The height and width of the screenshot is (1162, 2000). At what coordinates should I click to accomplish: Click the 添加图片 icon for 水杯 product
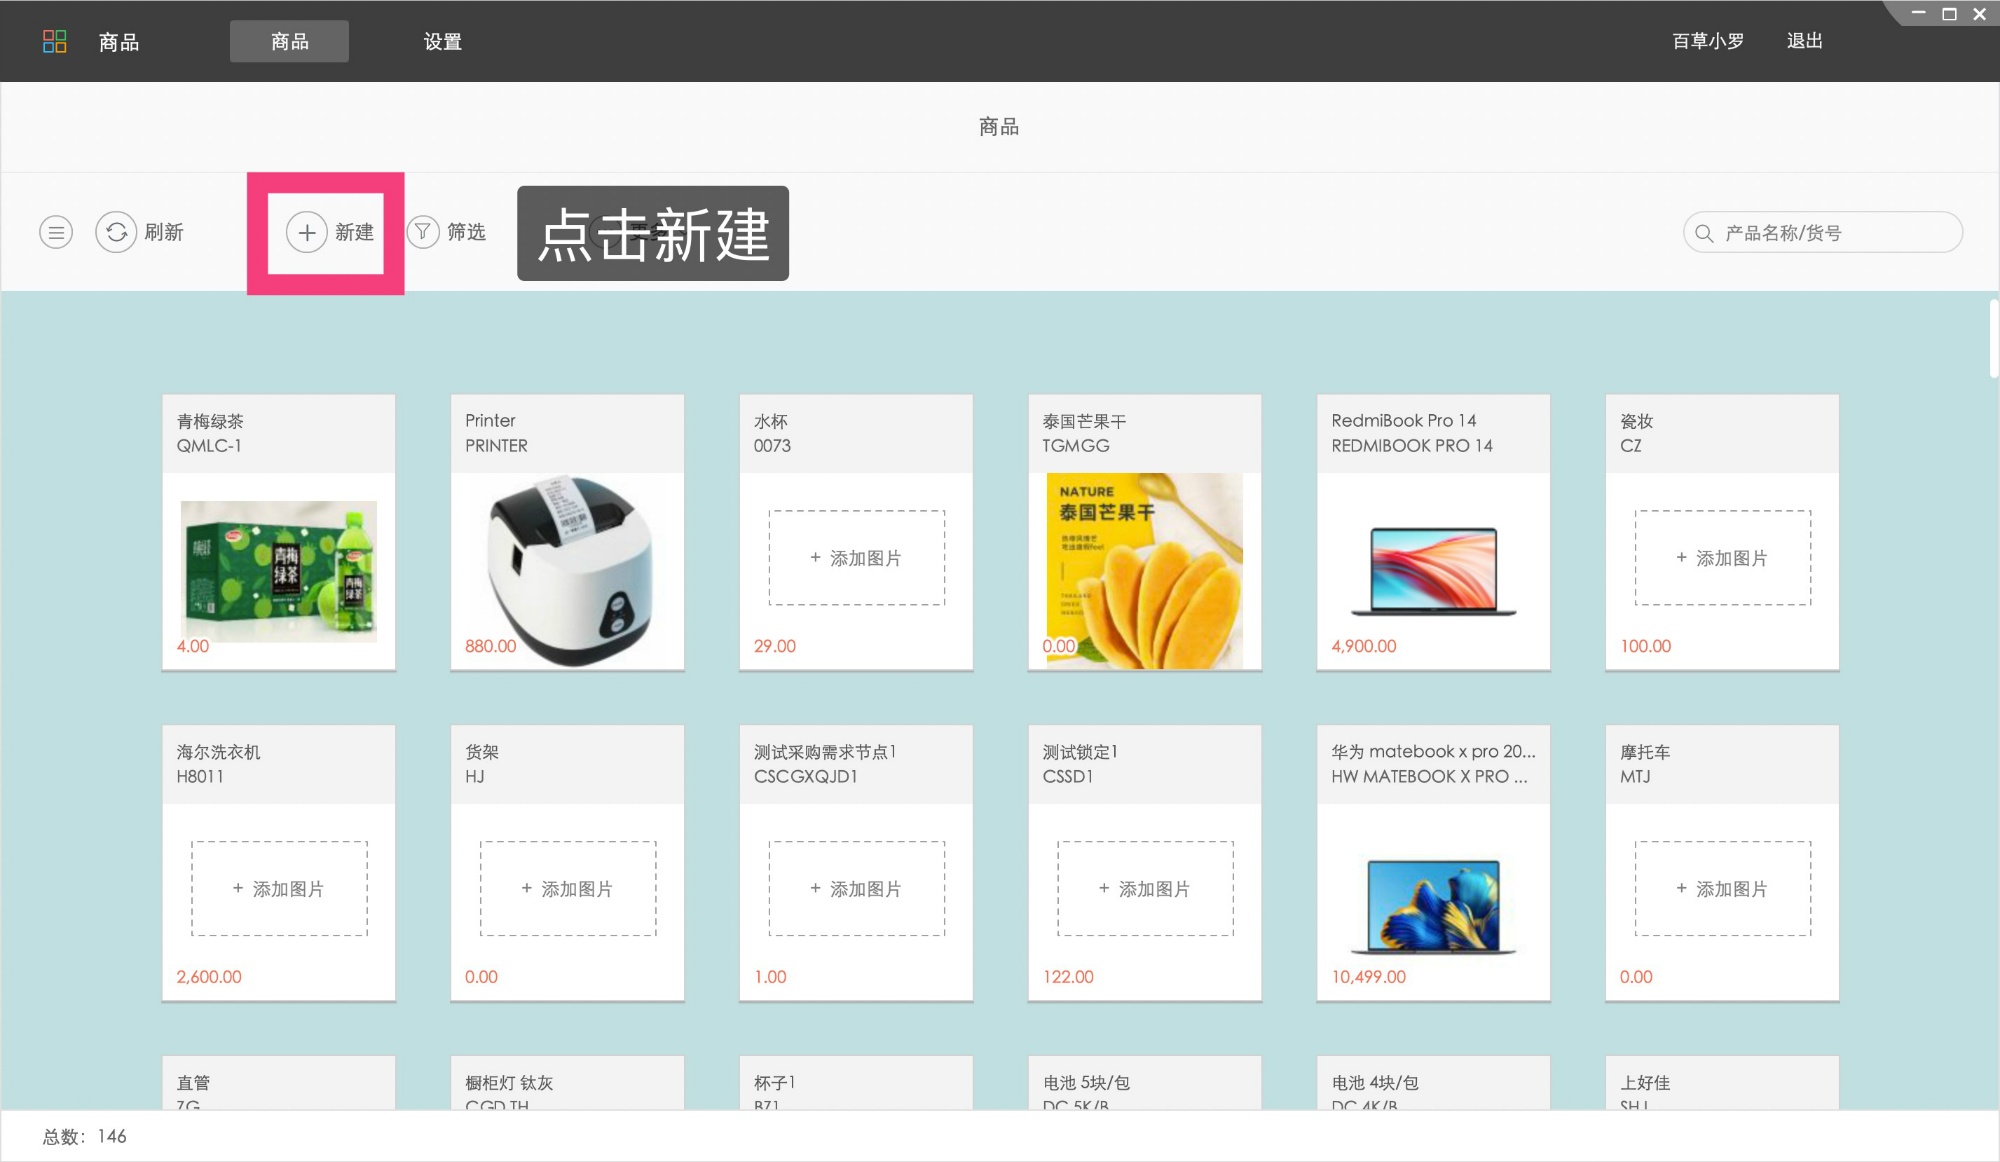[855, 557]
